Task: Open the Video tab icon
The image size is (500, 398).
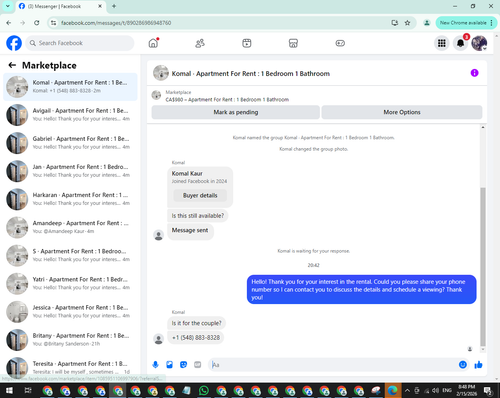Action: pos(247,43)
